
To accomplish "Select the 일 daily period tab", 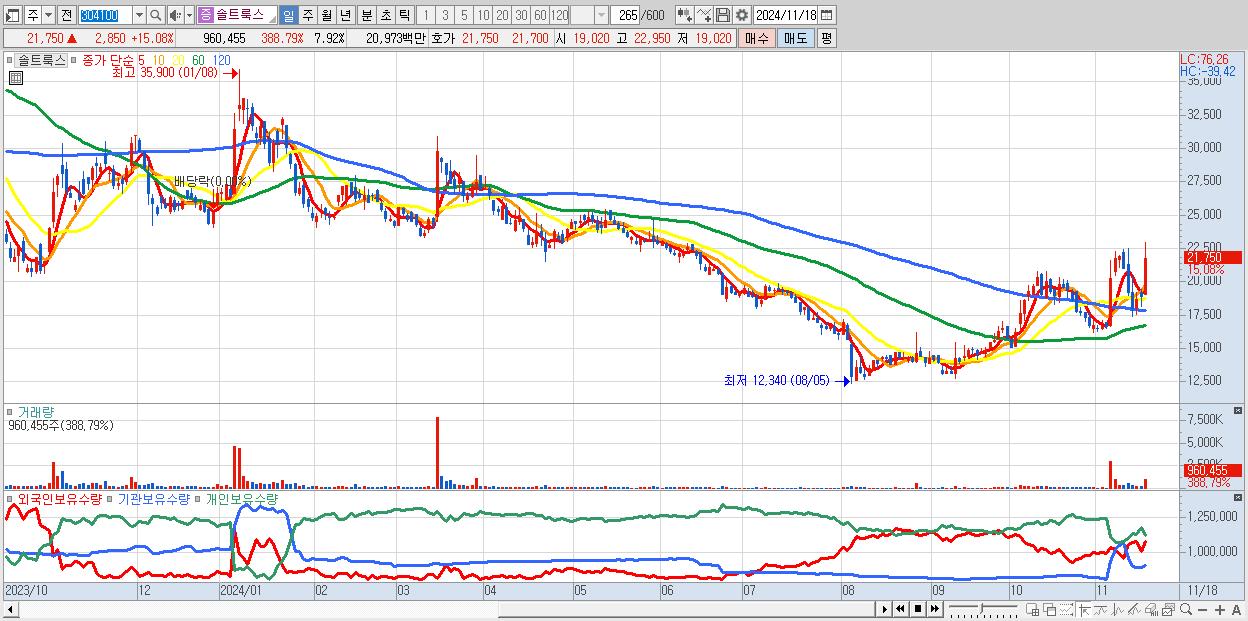I will [x=288, y=15].
